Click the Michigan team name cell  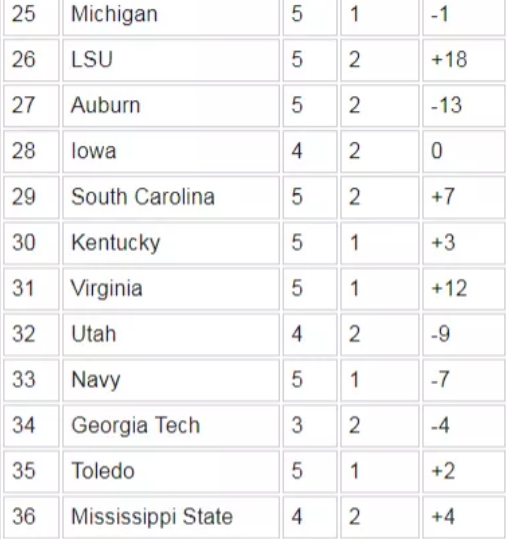click(x=171, y=15)
